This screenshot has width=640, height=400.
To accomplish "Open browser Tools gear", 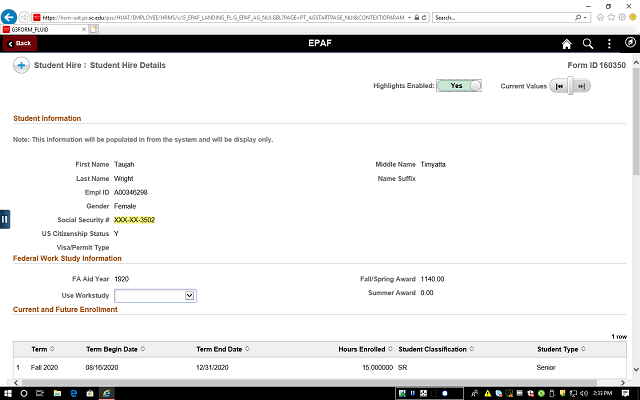I will 622,17.
